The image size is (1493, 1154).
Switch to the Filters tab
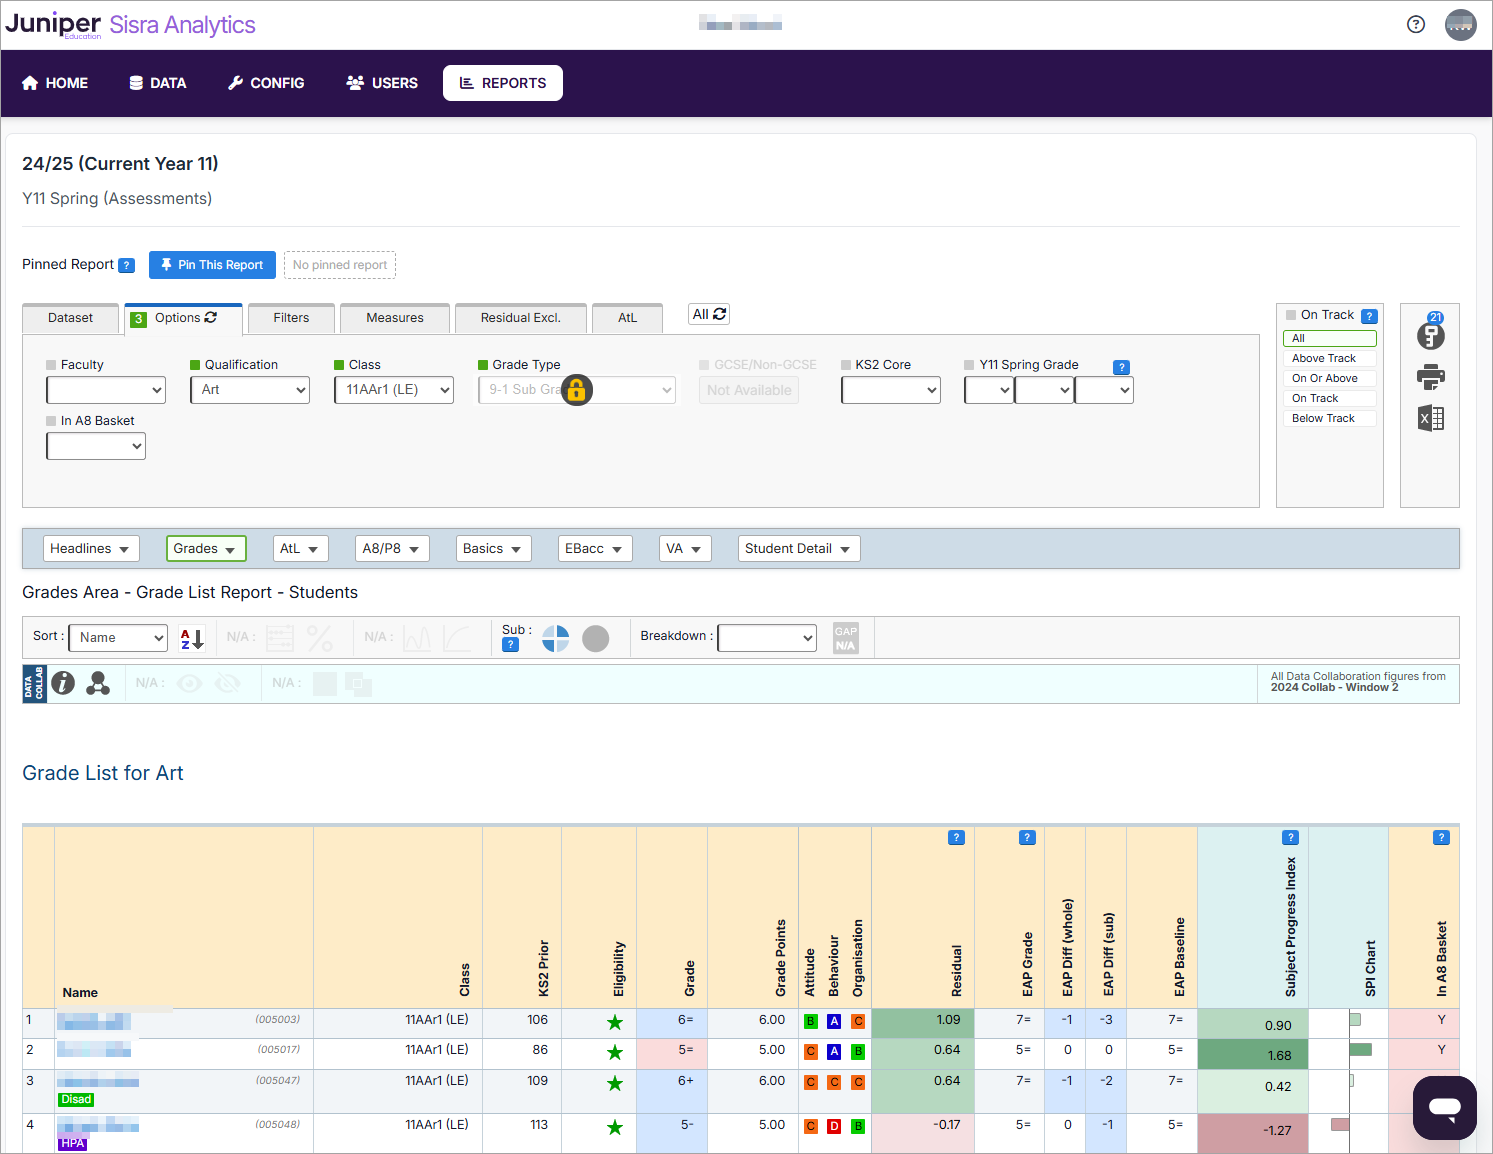click(x=291, y=317)
